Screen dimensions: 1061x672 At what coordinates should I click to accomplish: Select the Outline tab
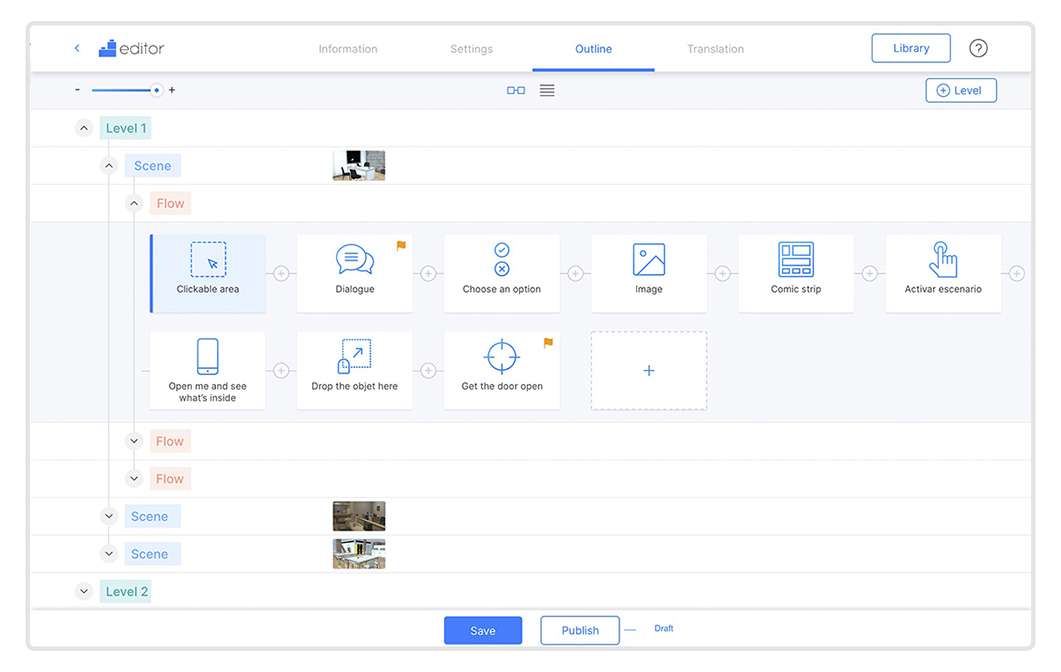pos(593,49)
